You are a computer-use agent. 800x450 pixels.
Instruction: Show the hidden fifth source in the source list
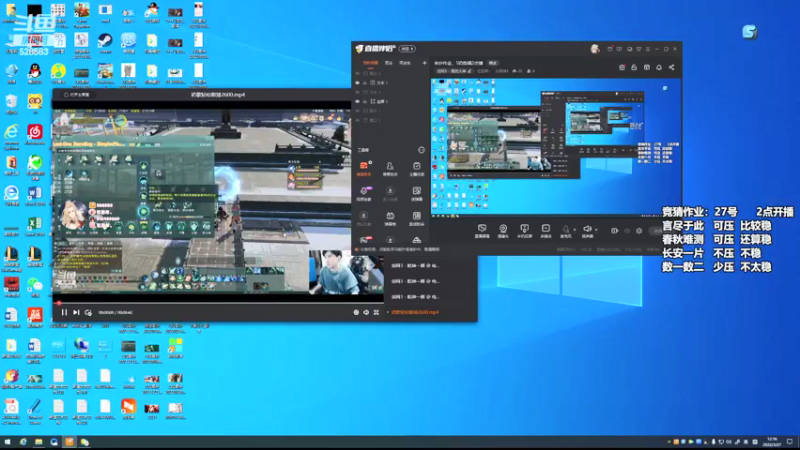tap(358, 111)
